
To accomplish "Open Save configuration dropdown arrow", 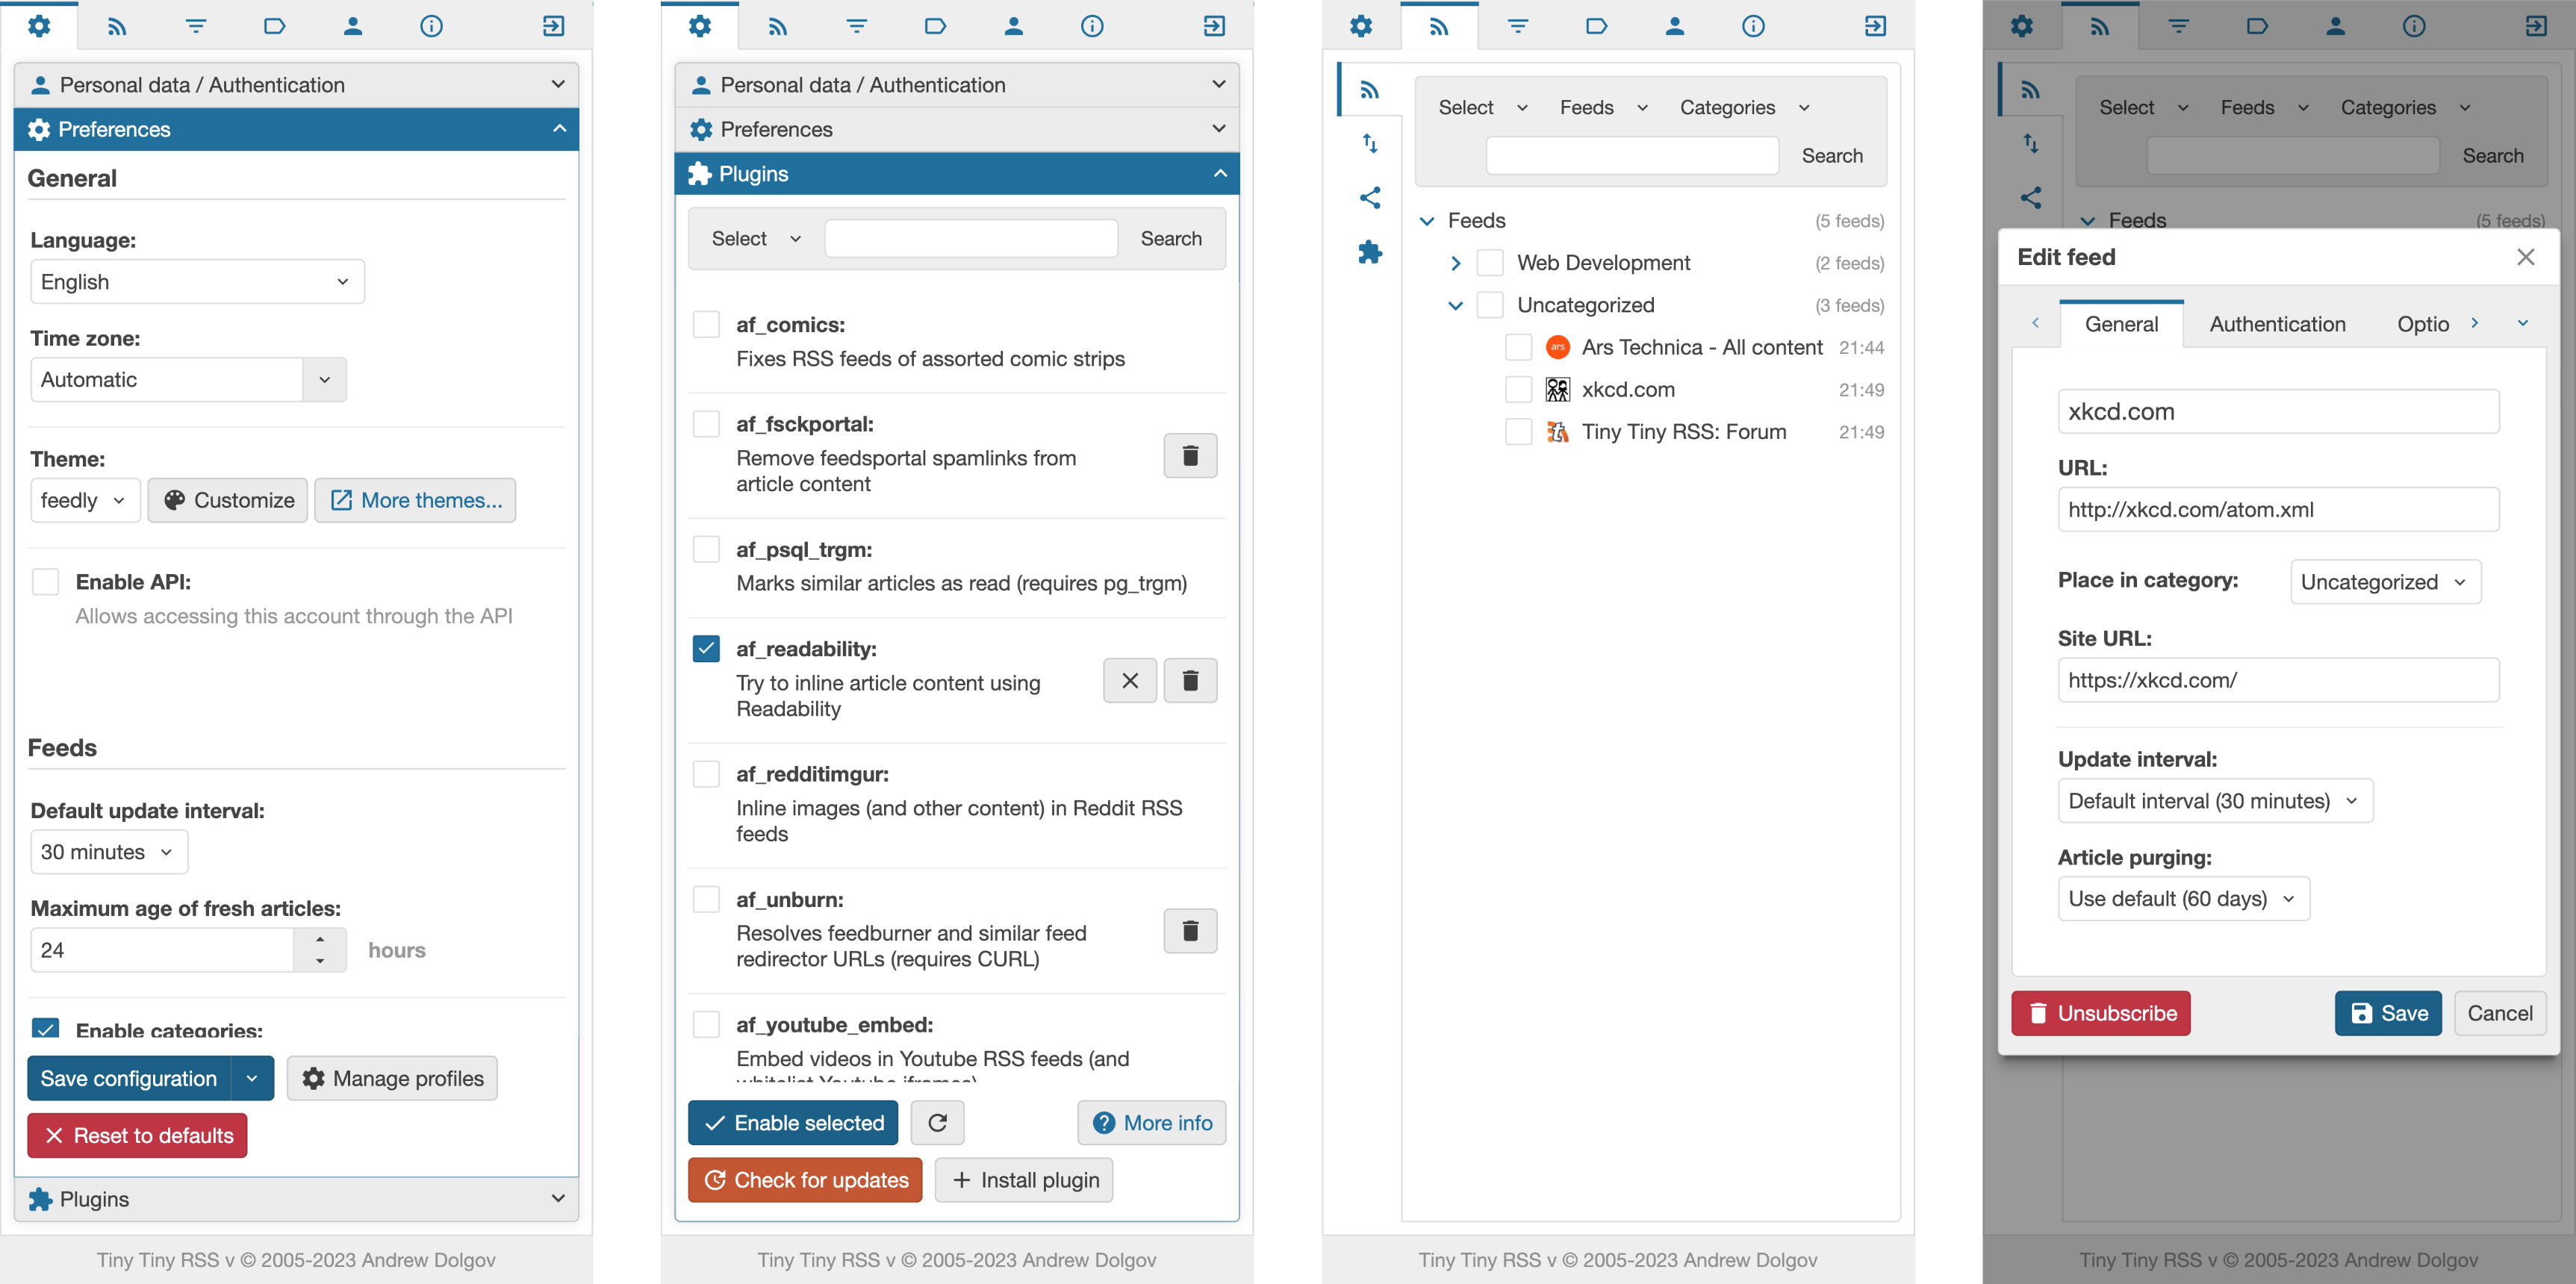I will [x=252, y=1079].
